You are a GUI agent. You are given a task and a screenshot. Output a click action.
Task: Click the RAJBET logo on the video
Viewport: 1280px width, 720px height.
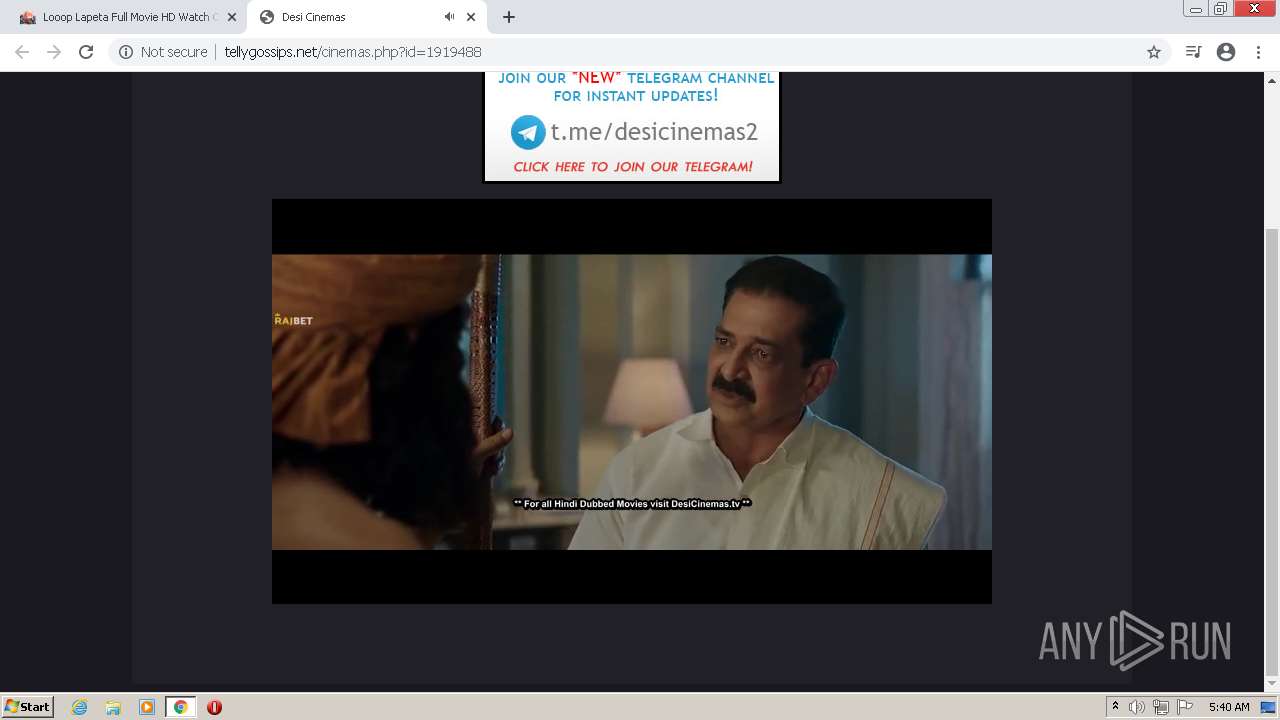(x=293, y=320)
